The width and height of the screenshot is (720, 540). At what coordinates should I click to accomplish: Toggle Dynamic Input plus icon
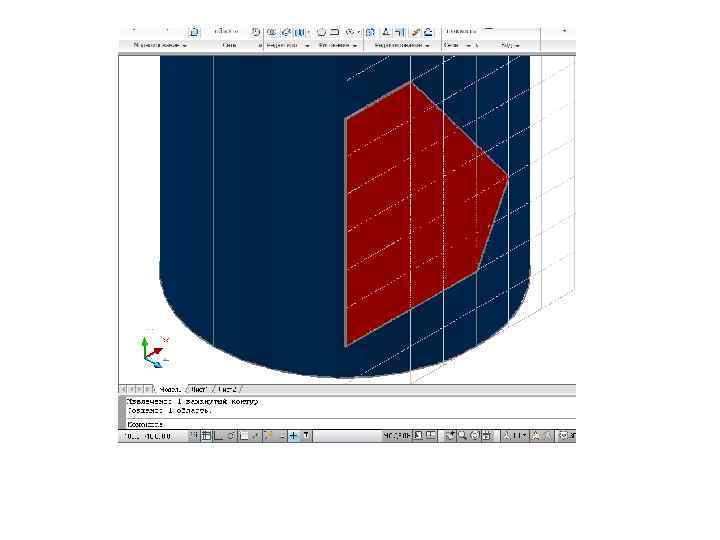293,436
